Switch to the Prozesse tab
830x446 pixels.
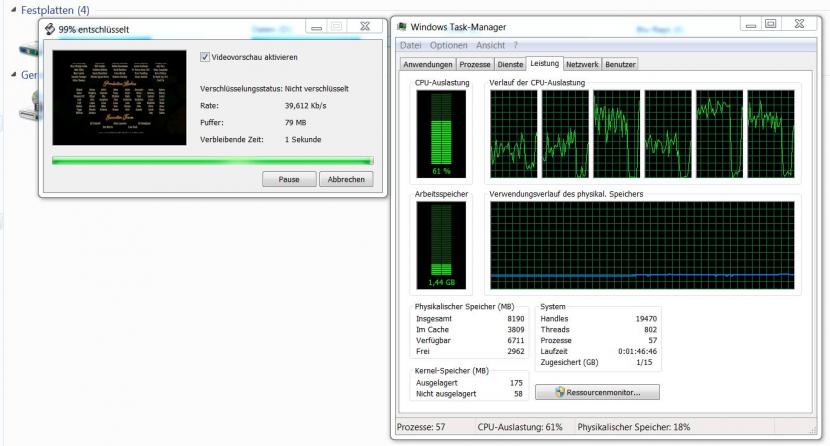click(475, 64)
